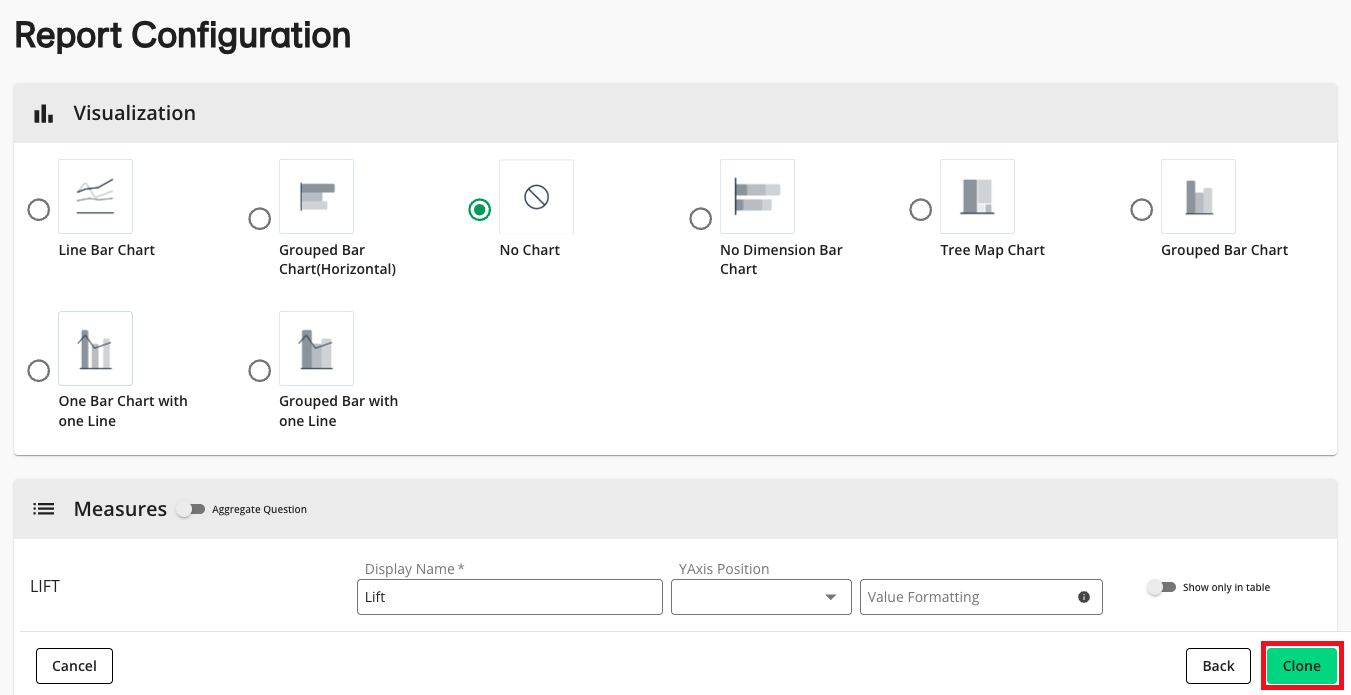Image resolution: width=1351 pixels, height=695 pixels.
Task: Click the Back button
Action: (1218, 666)
